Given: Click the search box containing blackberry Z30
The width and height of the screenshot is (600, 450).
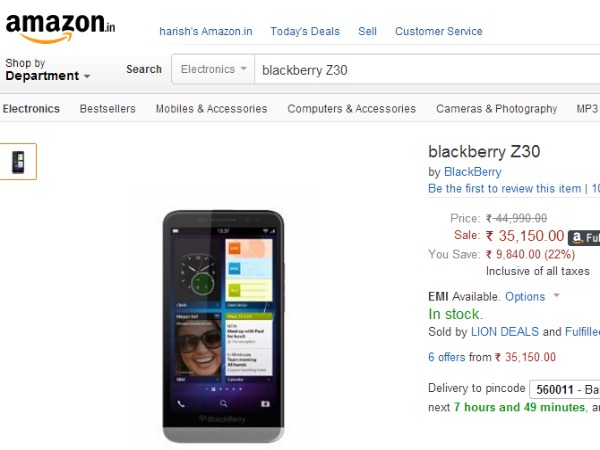Looking at the screenshot, I should point(427,70).
